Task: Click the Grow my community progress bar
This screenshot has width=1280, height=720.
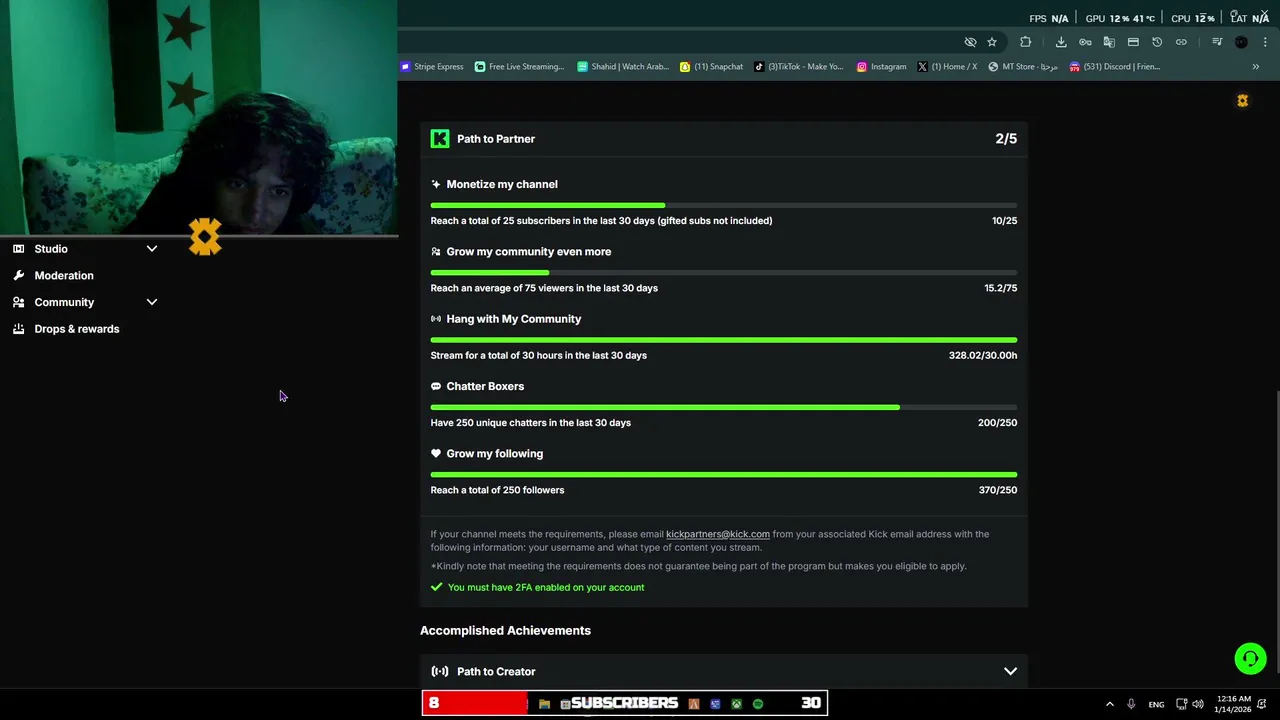Action: coord(724,272)
